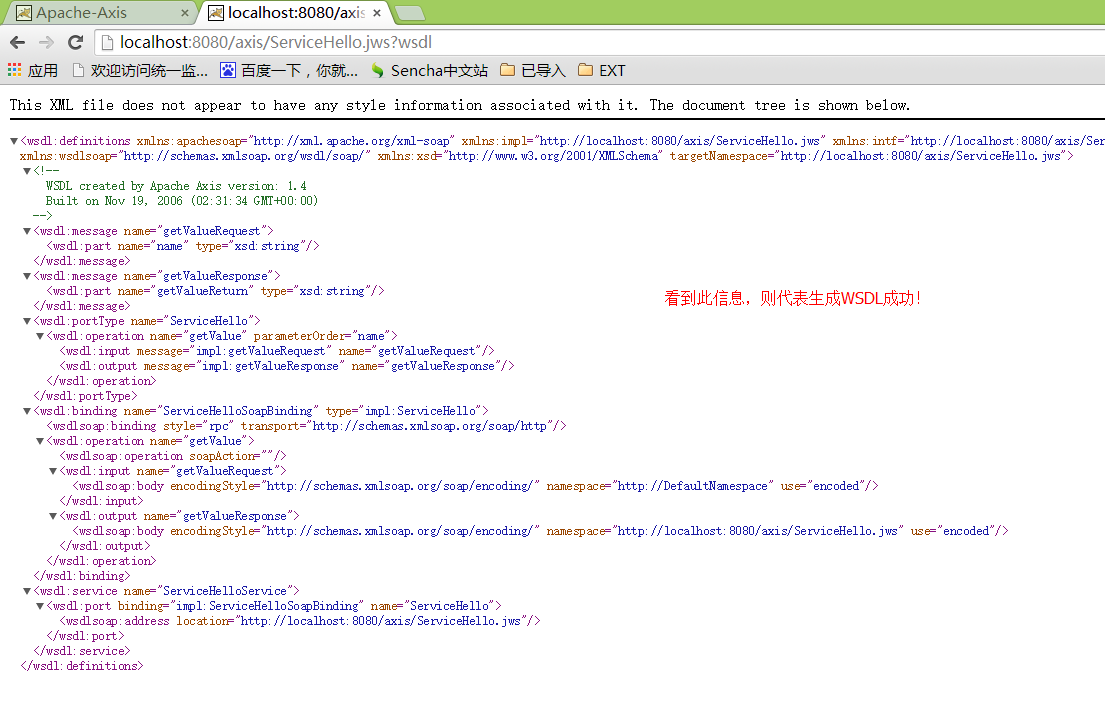This screenshot has height=703, width=1105.
Task: Collapse the wsdl:definitions root node
Action: 13,141
